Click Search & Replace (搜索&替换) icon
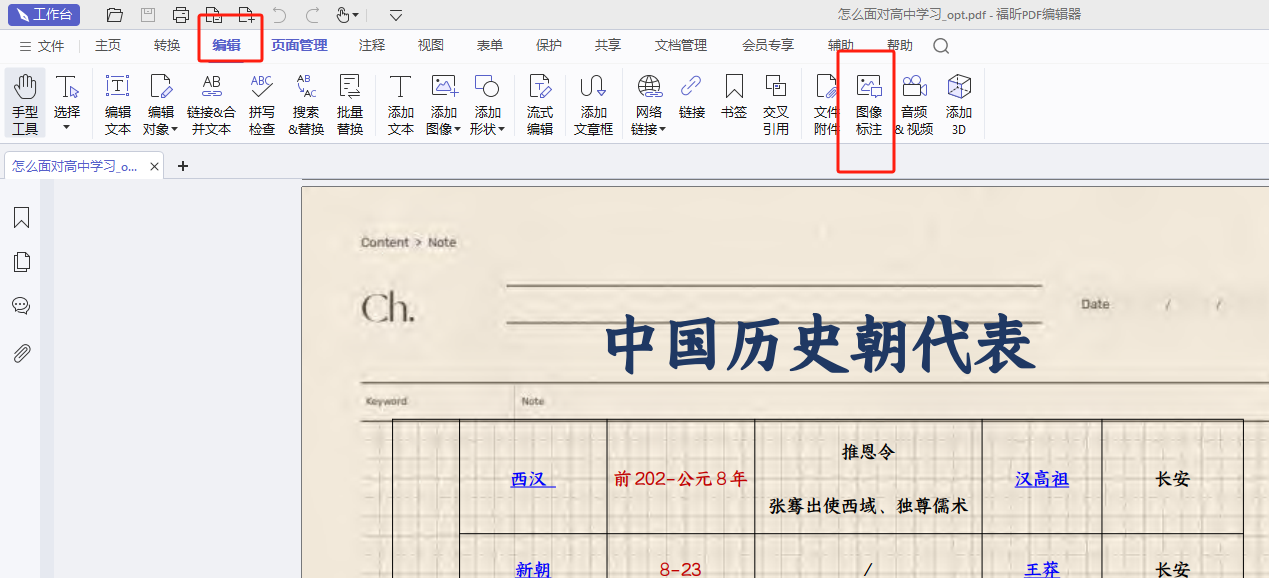Image resolution: width=1269 pixels, height=578 pixels. [x=306, y=103]
